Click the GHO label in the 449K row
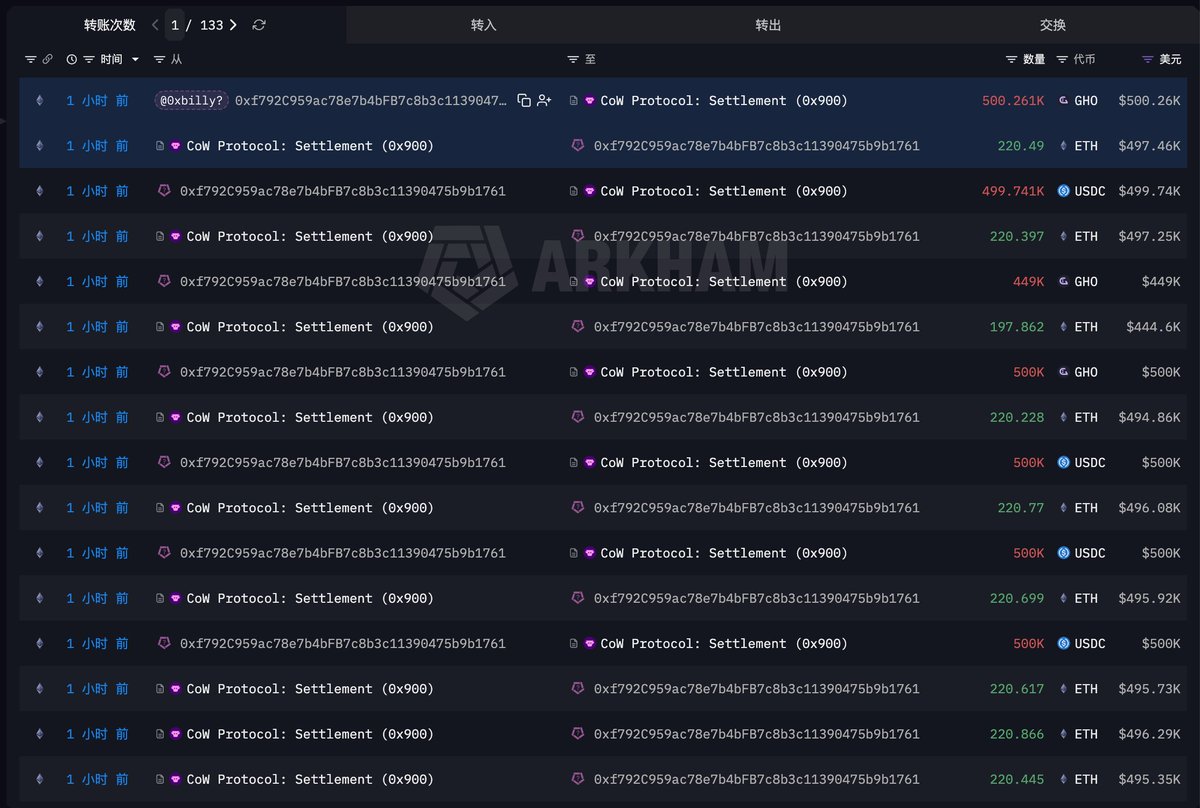The image size is (1200, 808). 1086,282
